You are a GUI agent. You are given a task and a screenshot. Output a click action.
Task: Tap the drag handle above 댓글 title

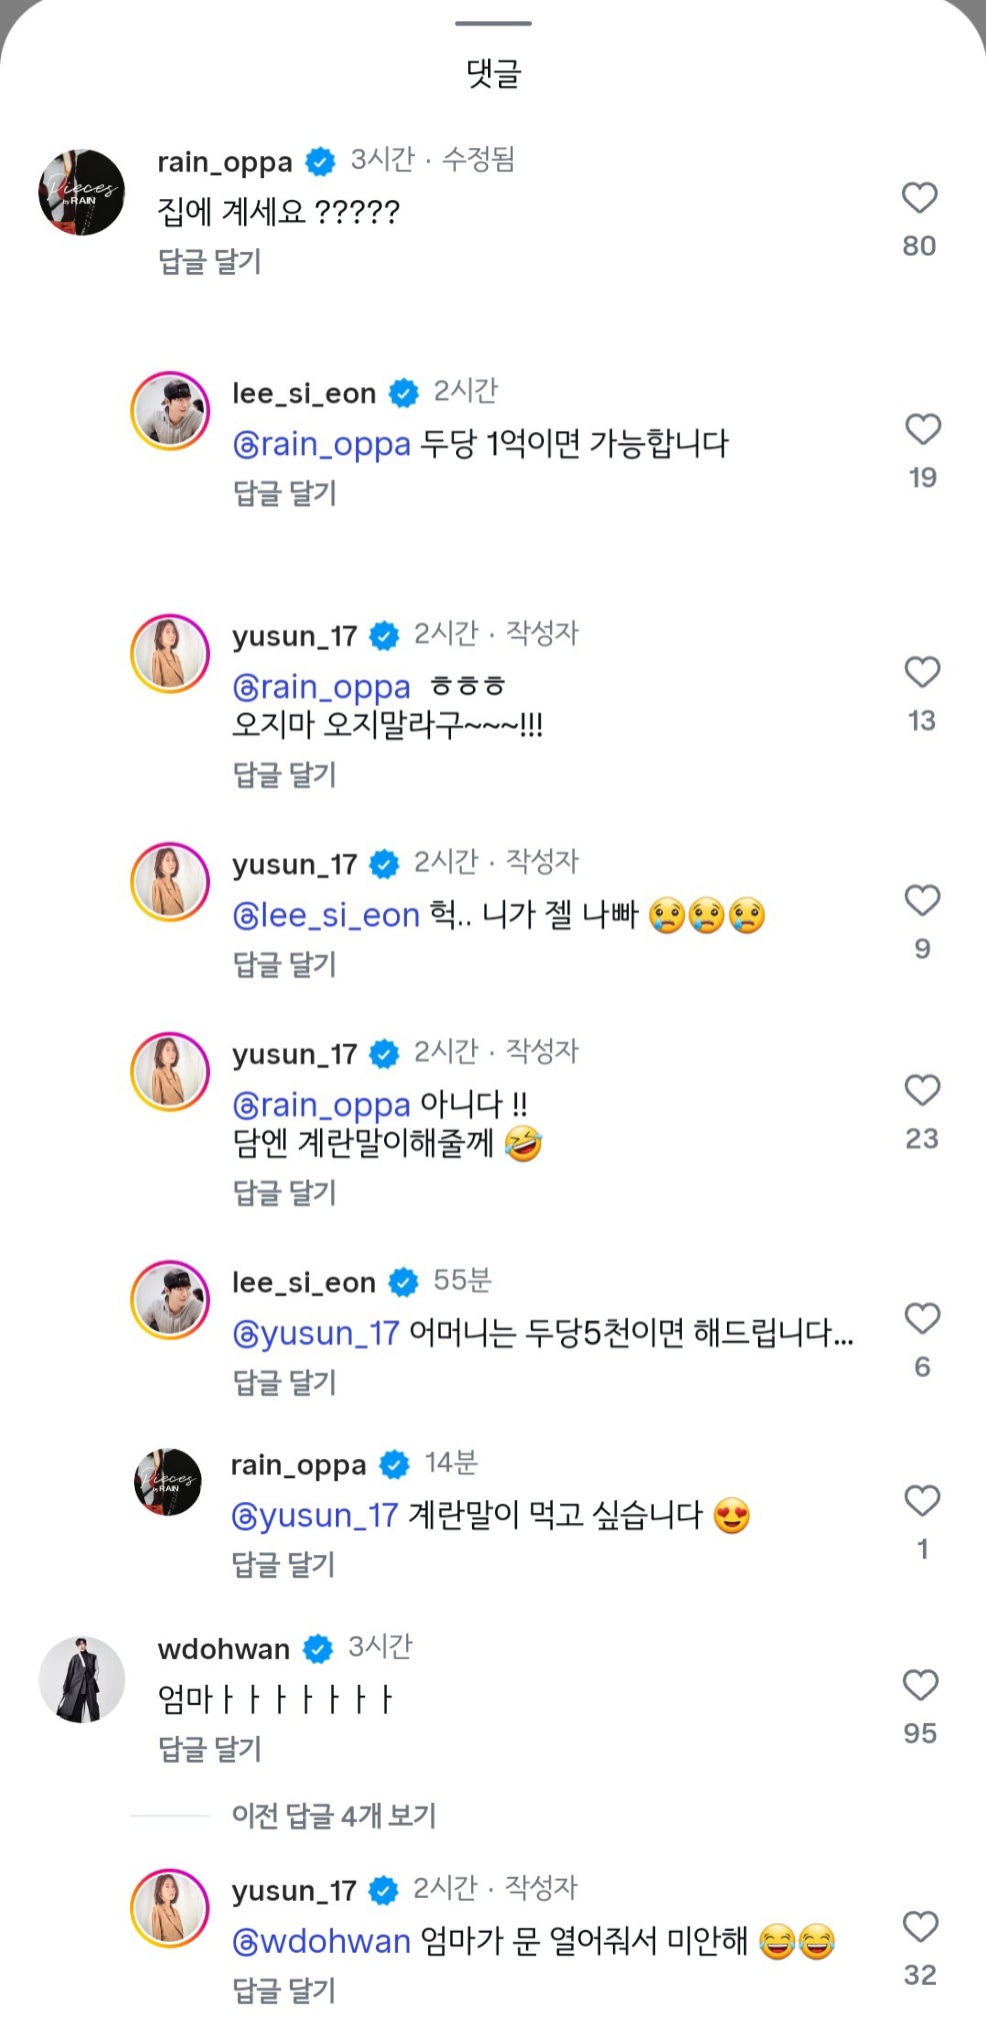pyautogui.click(x=493, y=23)
